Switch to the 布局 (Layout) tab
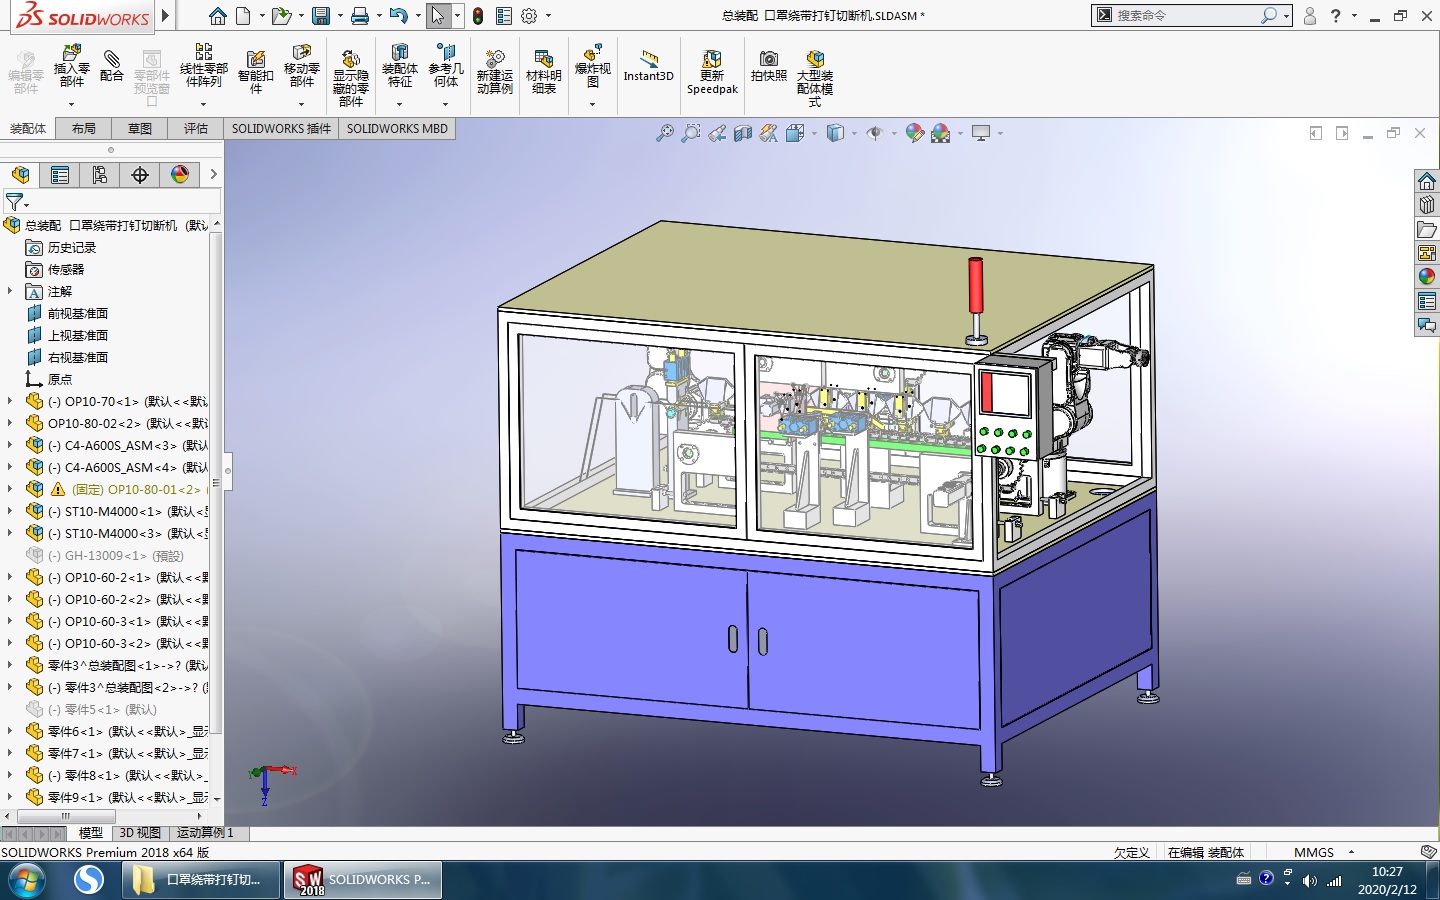The height and width of the screenshot is (900, 1440). [x=84, y=129]
